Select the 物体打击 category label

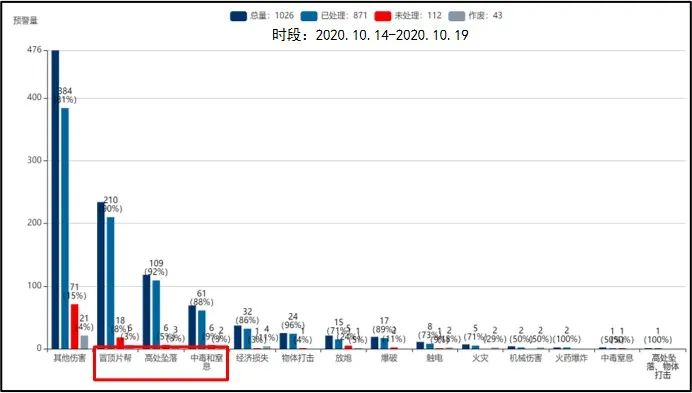click(298, 358)
